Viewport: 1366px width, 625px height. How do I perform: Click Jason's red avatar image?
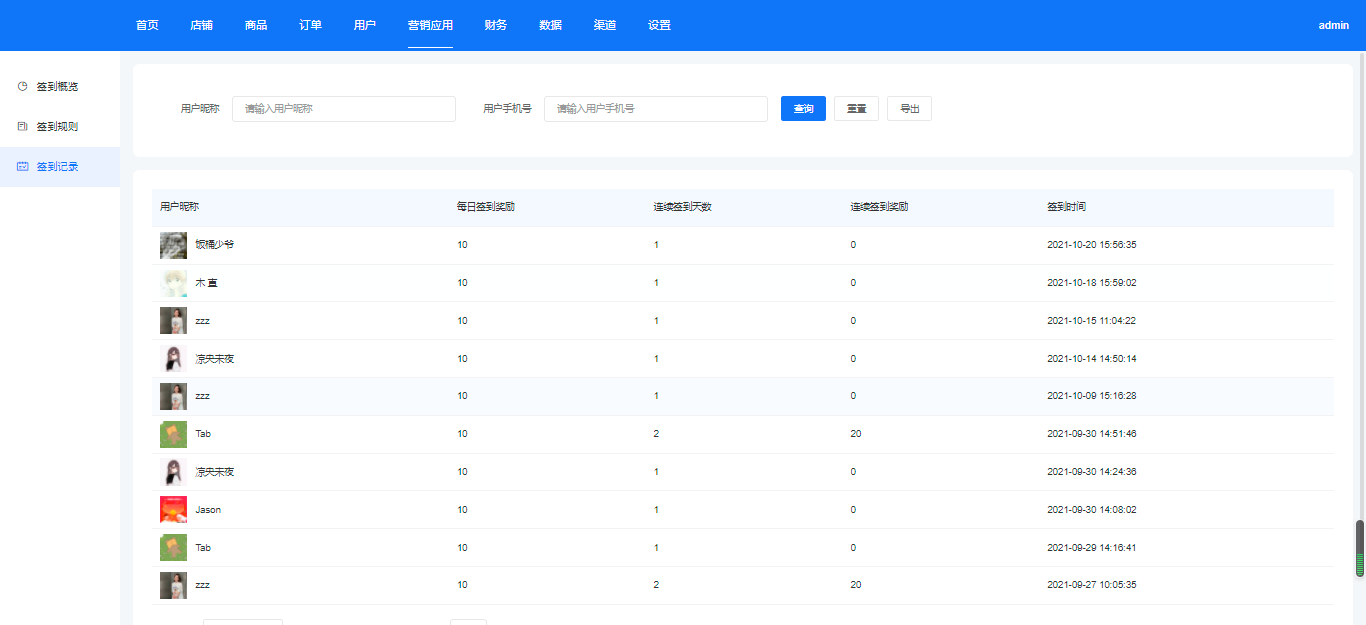point(173,510)
